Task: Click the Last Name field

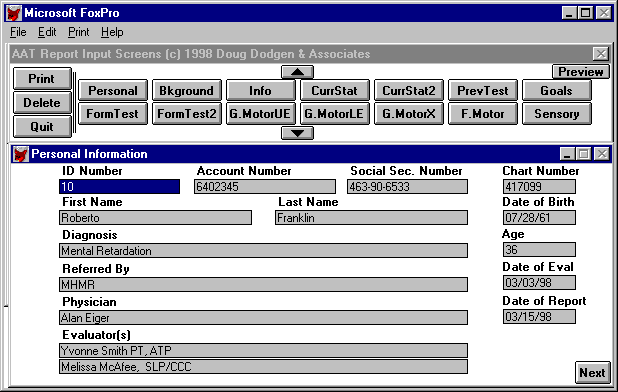Action: pyautogui.click(x=371, y=217)
